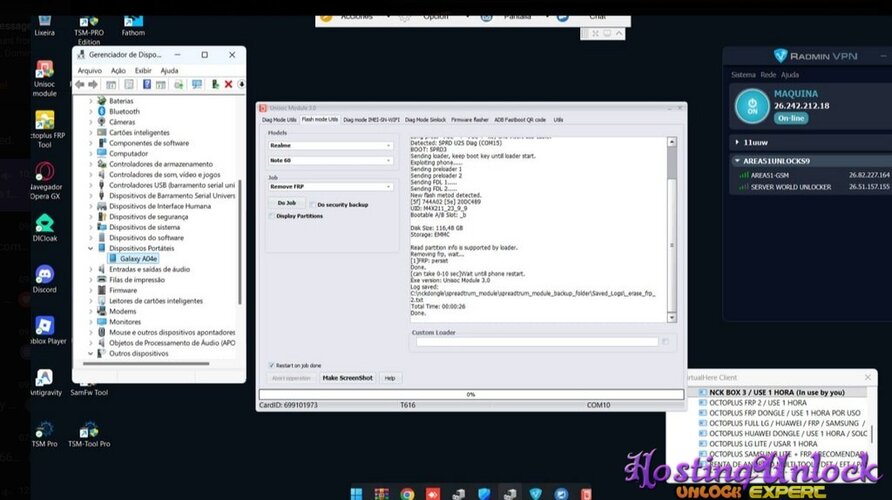This screenshot has width=892, height=500.
Task: Click the Back arrow in Device Manager toolbar
Action: coord(80,85)
